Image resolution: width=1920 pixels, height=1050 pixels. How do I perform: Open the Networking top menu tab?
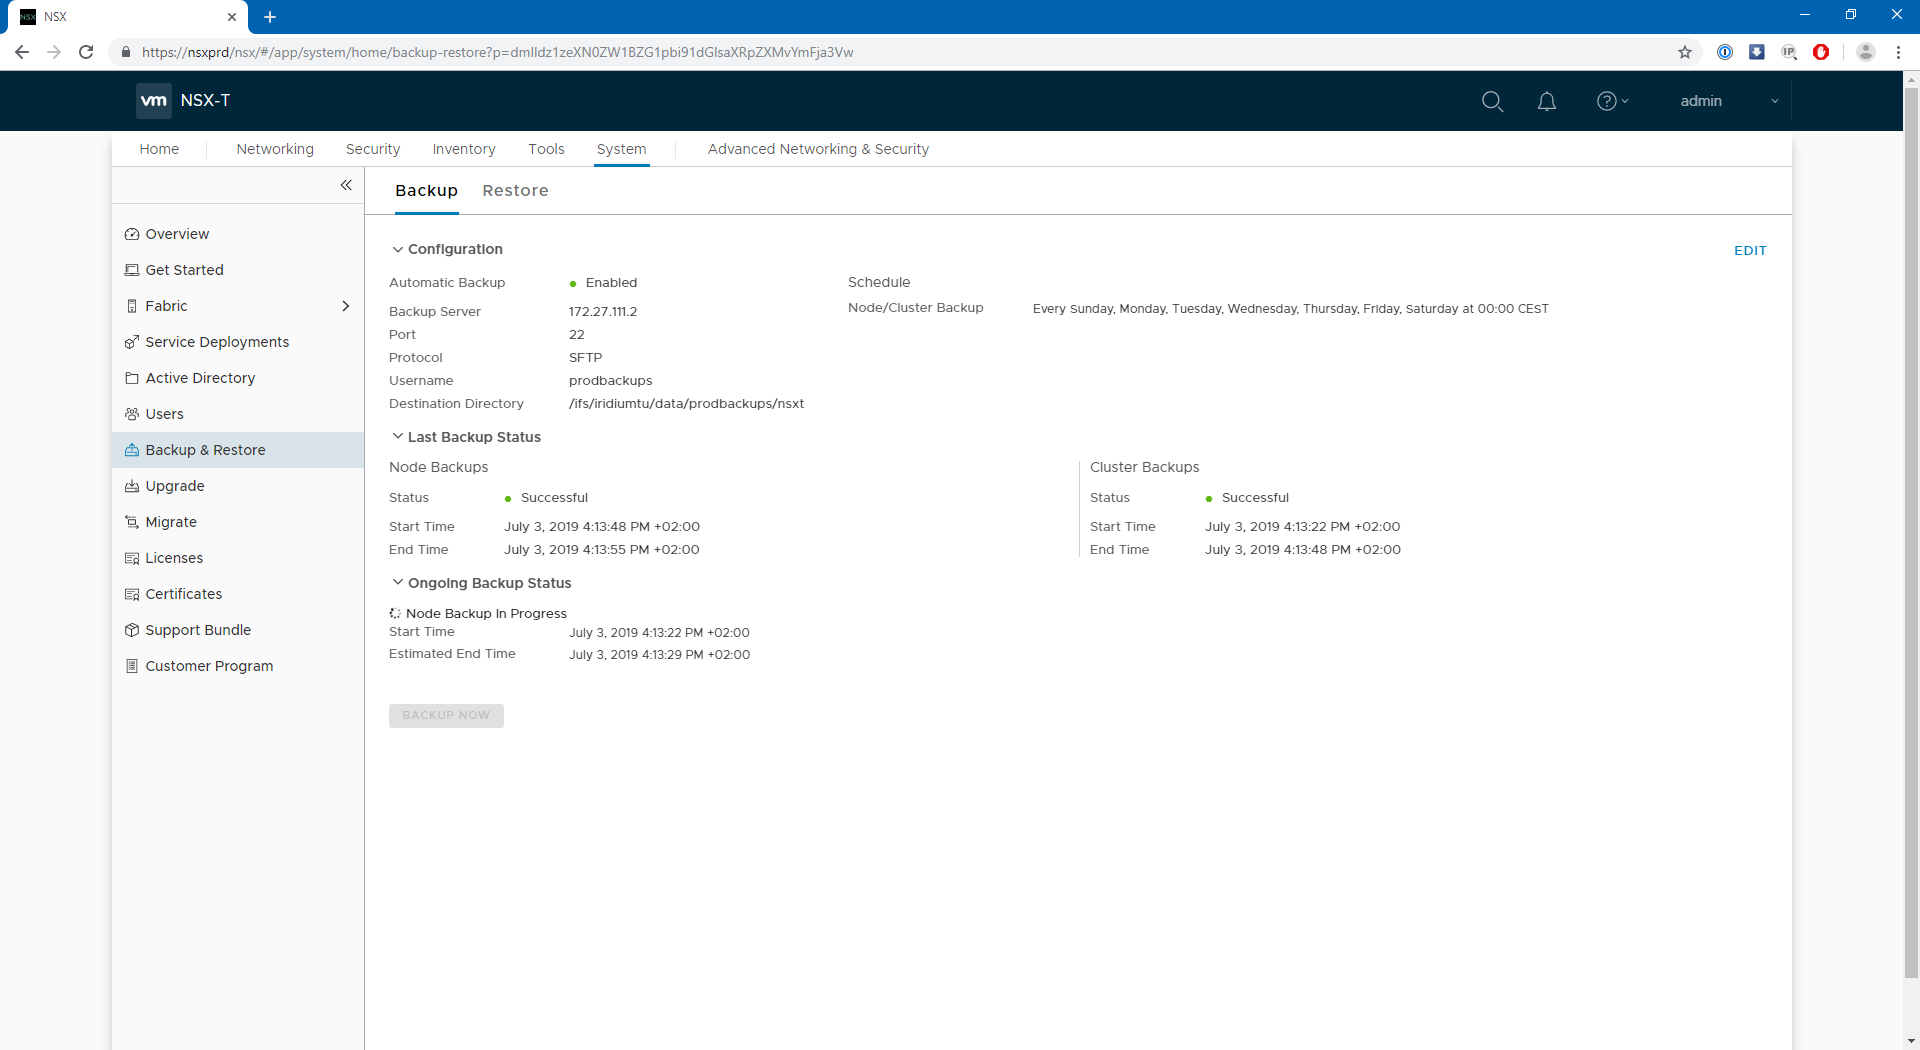(275, 149)
